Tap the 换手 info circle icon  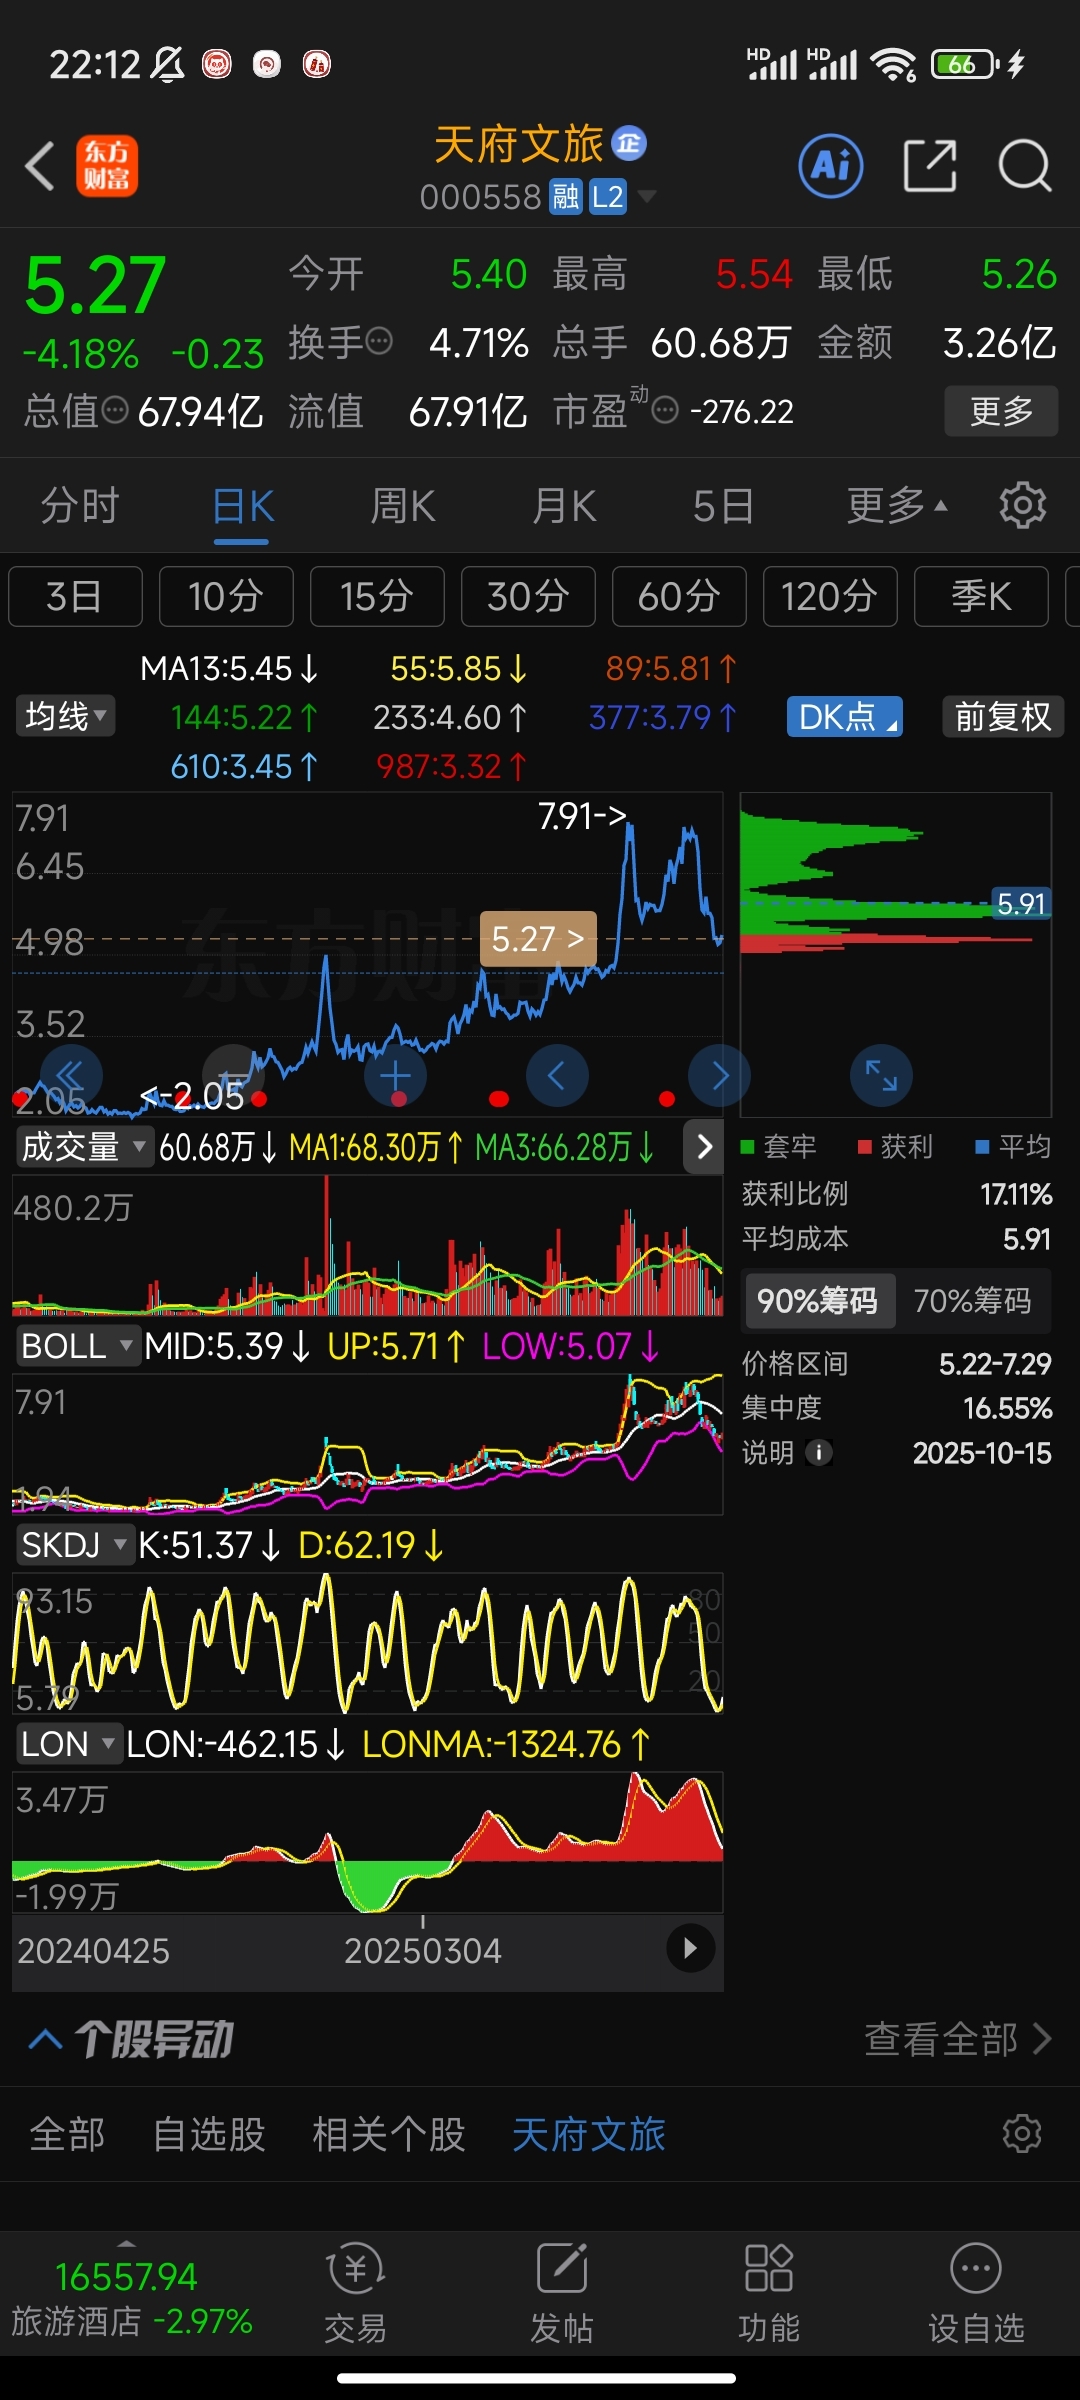(379, 342)
